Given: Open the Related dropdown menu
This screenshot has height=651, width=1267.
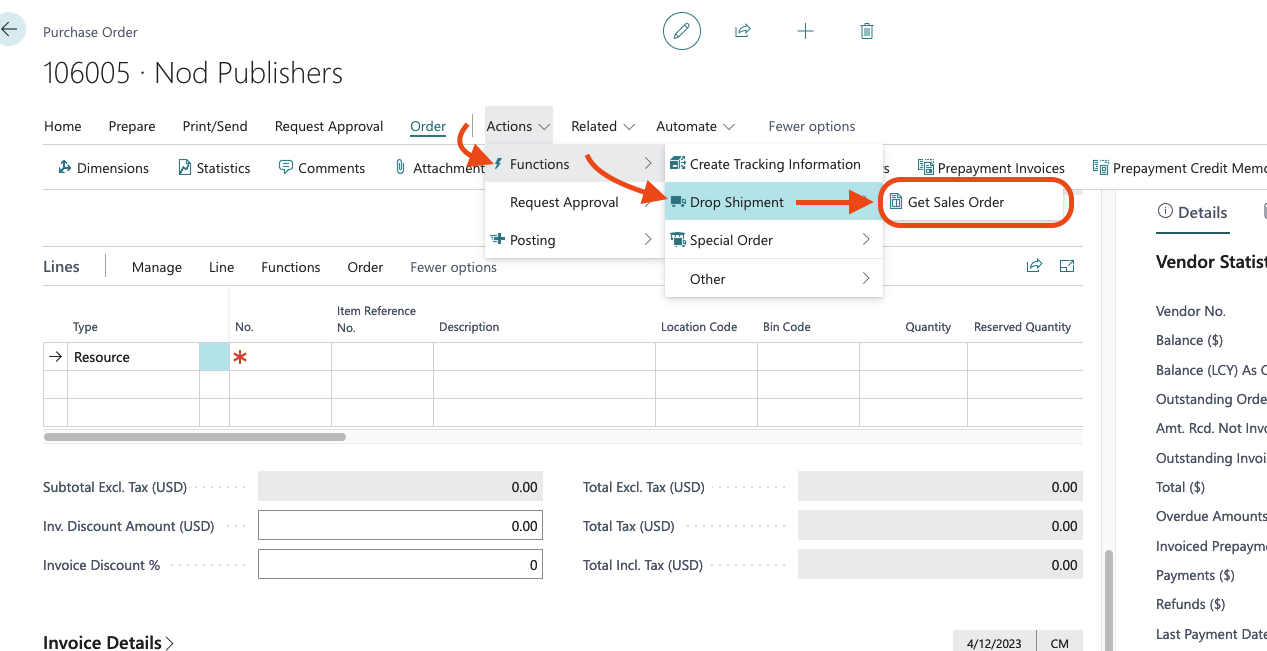Looking at the screenshot, I should click(x=603, y=126).
